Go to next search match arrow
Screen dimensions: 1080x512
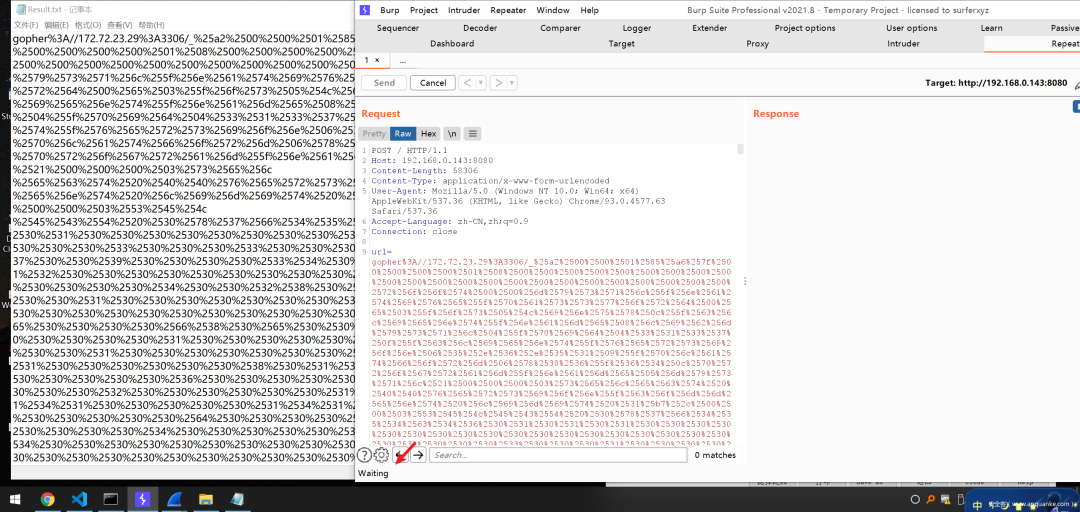pyautogui.click(x=418, y=455)
